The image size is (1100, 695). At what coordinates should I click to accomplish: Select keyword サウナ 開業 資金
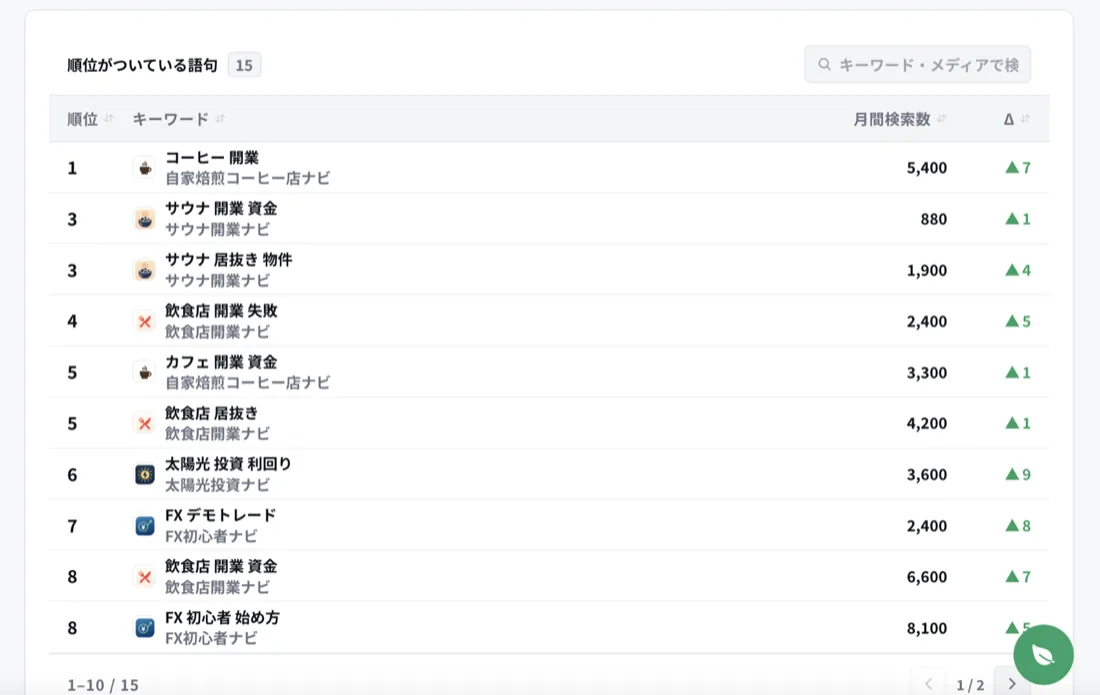[221, 209]
